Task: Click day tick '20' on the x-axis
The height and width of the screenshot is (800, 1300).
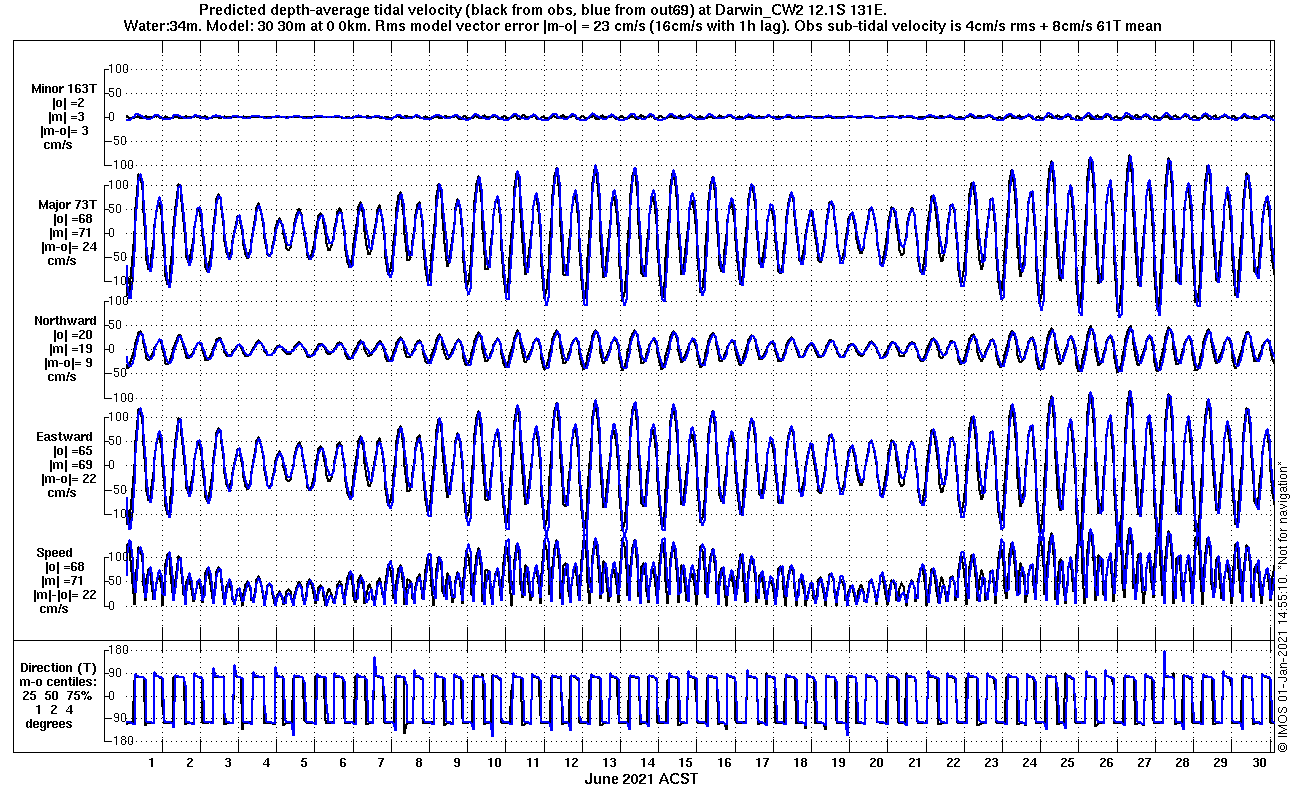Action: click(x=877, y=763)
